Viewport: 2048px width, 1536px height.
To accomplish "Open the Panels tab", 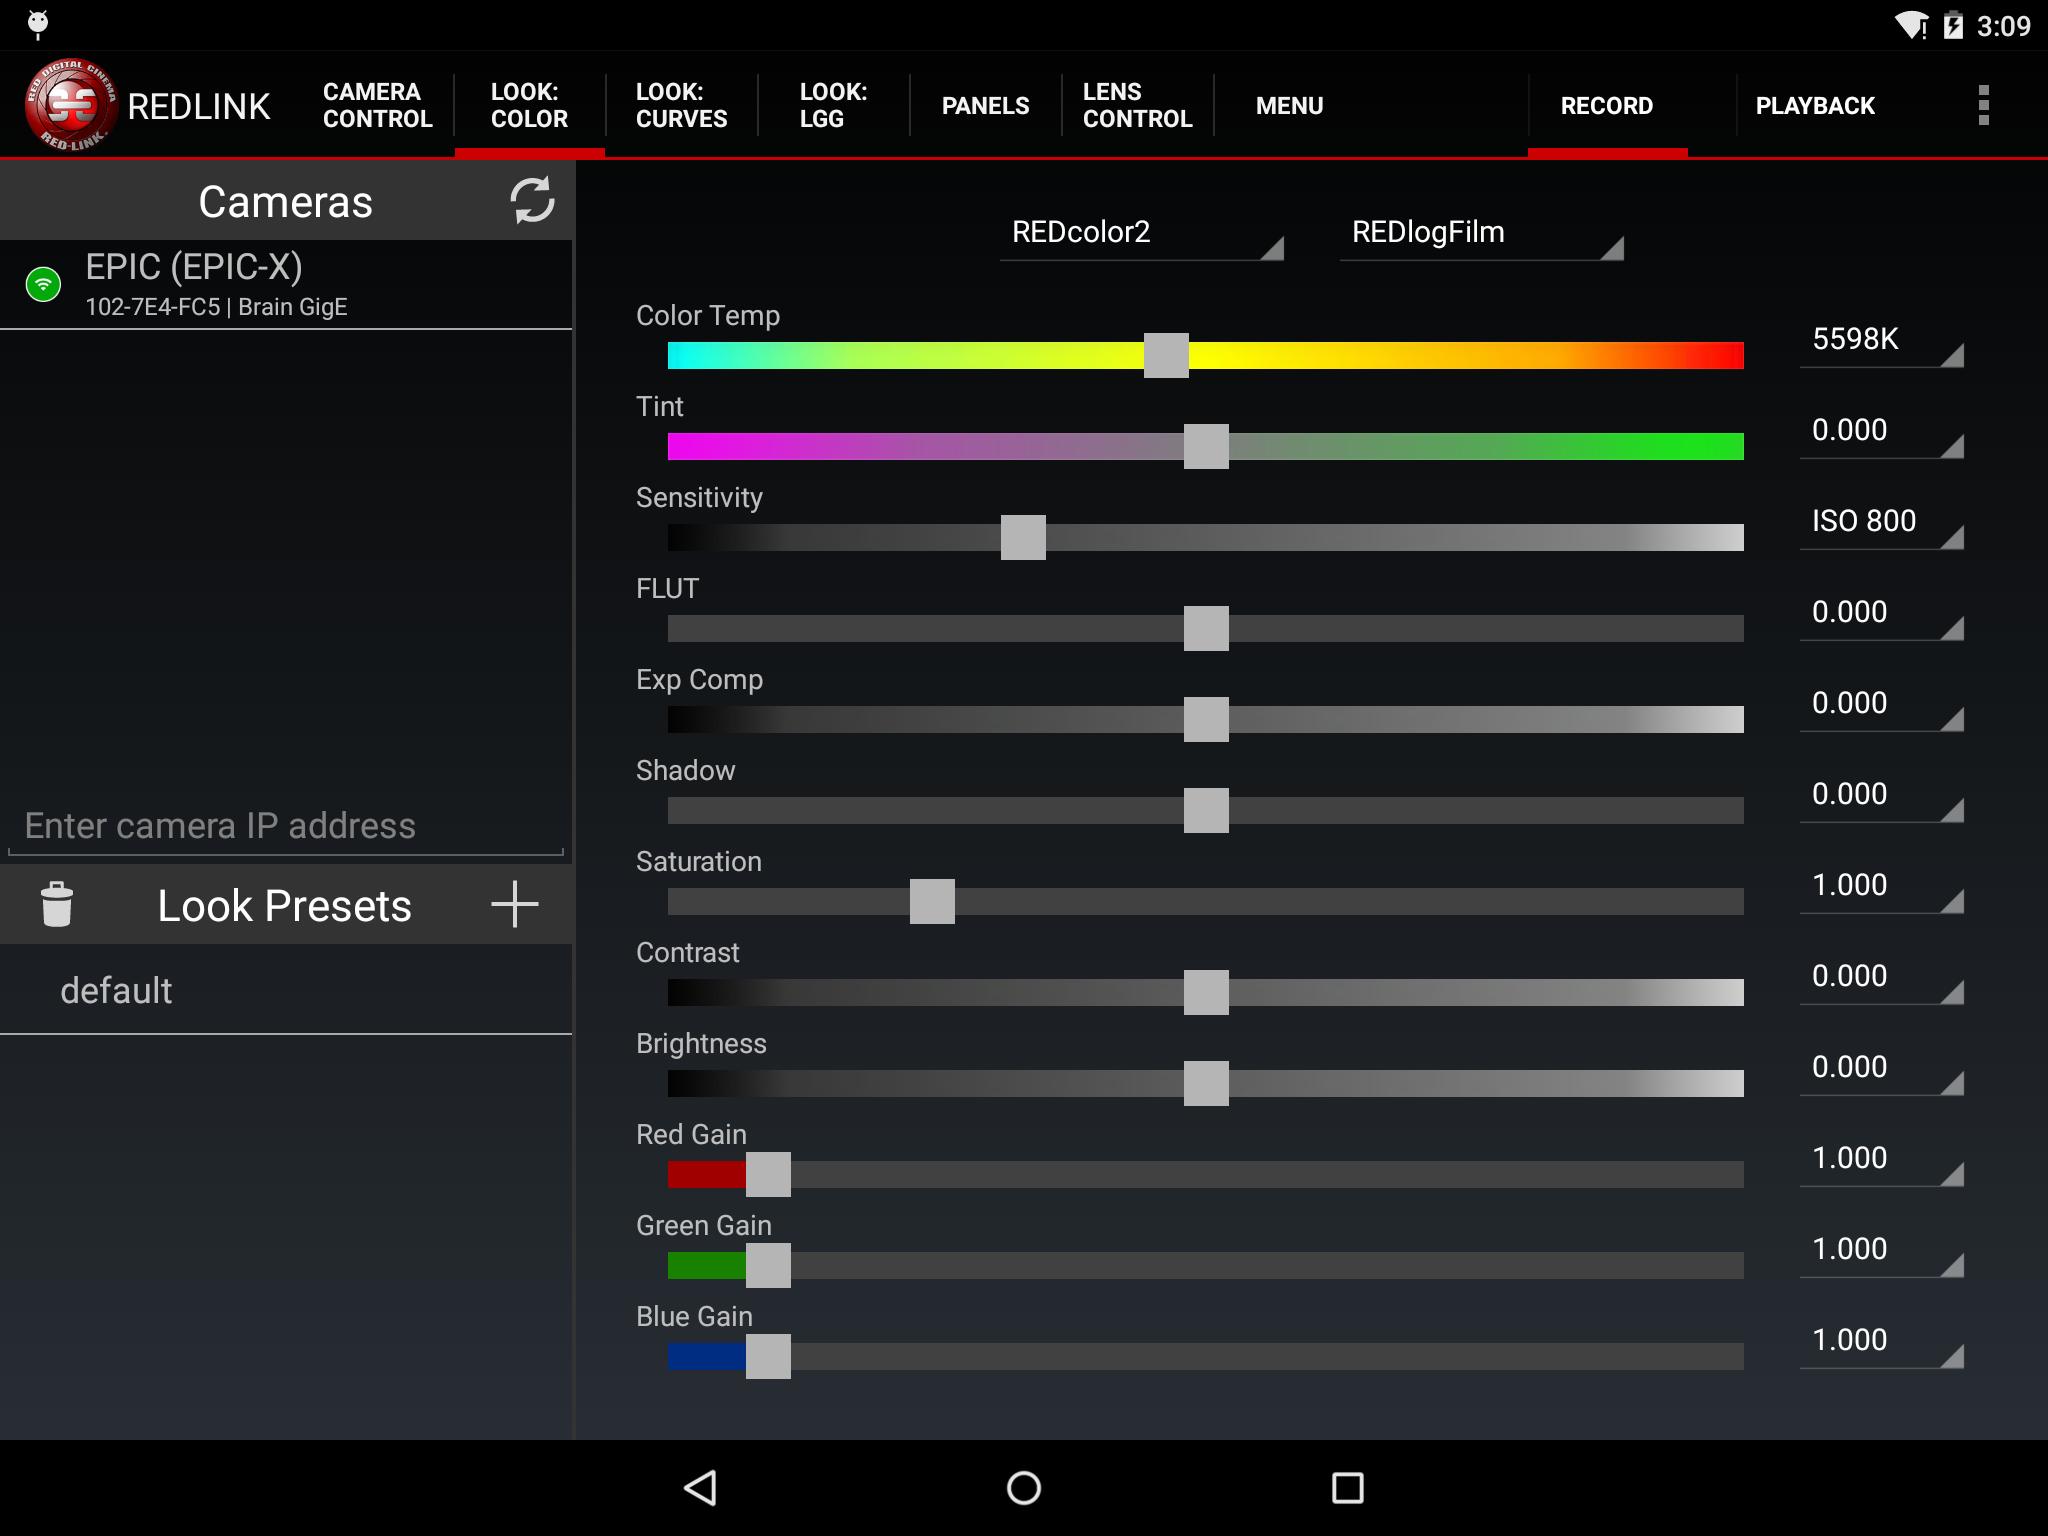I will (x=986, y=105).
